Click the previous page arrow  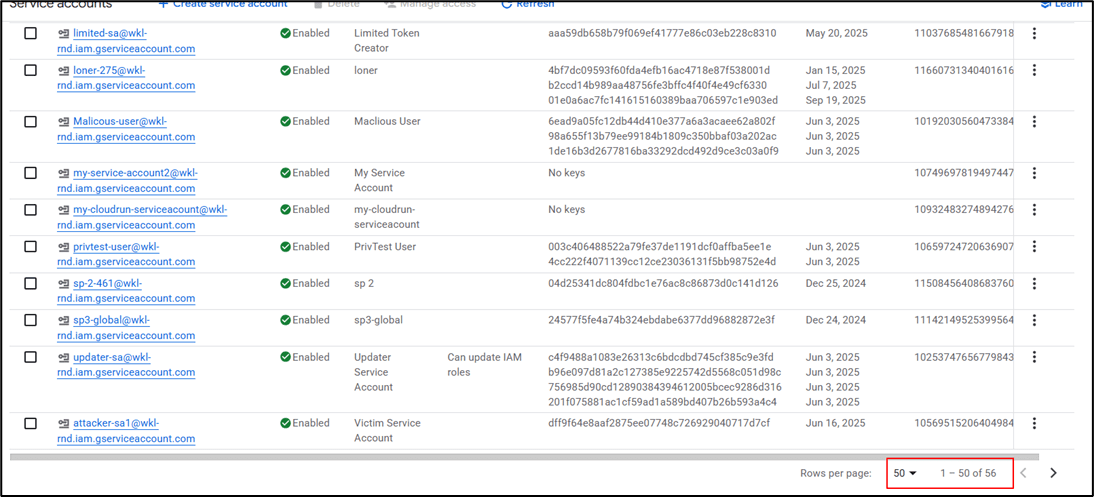point(1023,473)
